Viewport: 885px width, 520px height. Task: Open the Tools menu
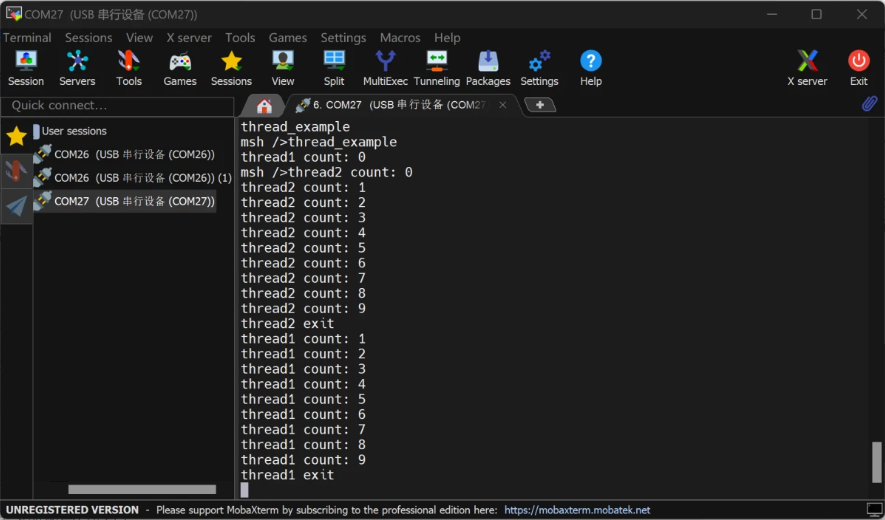(x=240, y=38)
